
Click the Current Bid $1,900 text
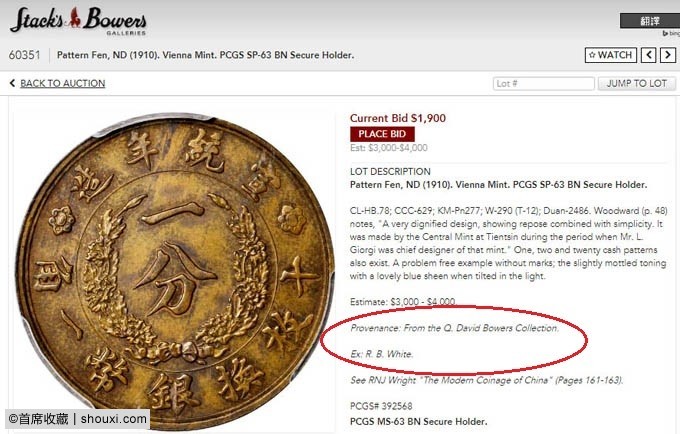pos(398,118)
